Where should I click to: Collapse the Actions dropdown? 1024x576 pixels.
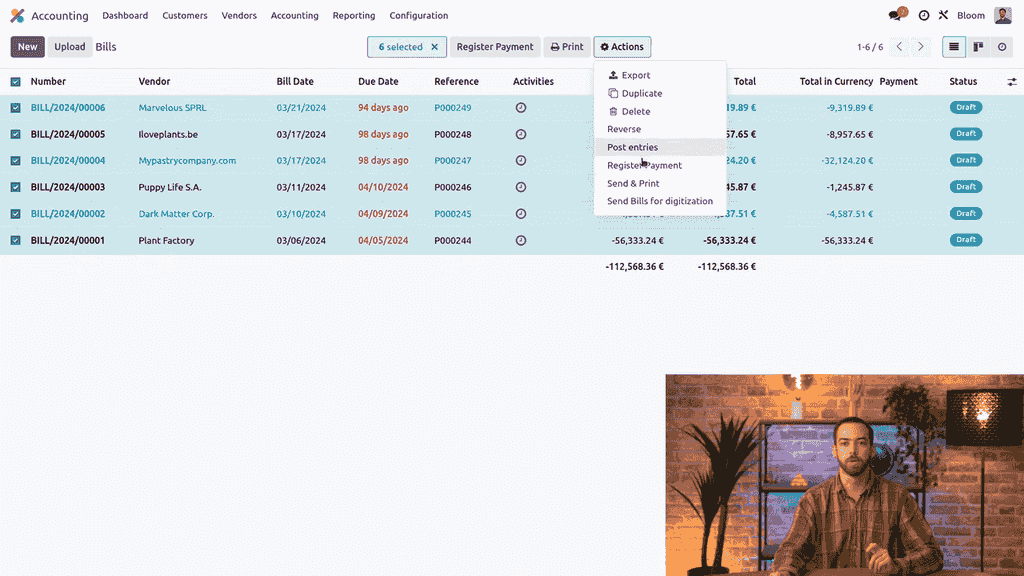(x=622, y=47)
